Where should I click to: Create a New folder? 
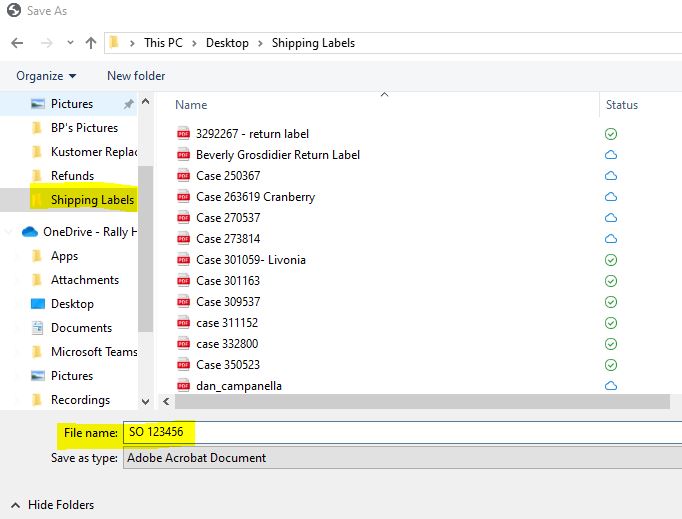point(136,76)
